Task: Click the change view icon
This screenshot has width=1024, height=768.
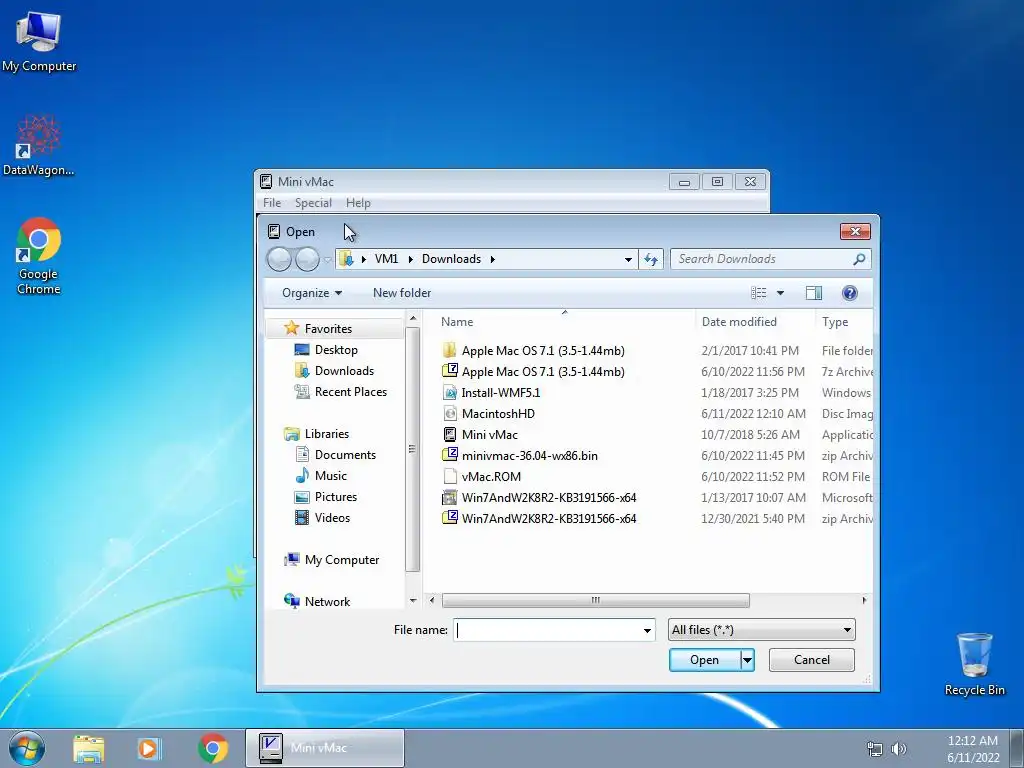Action: coord(758,293)
